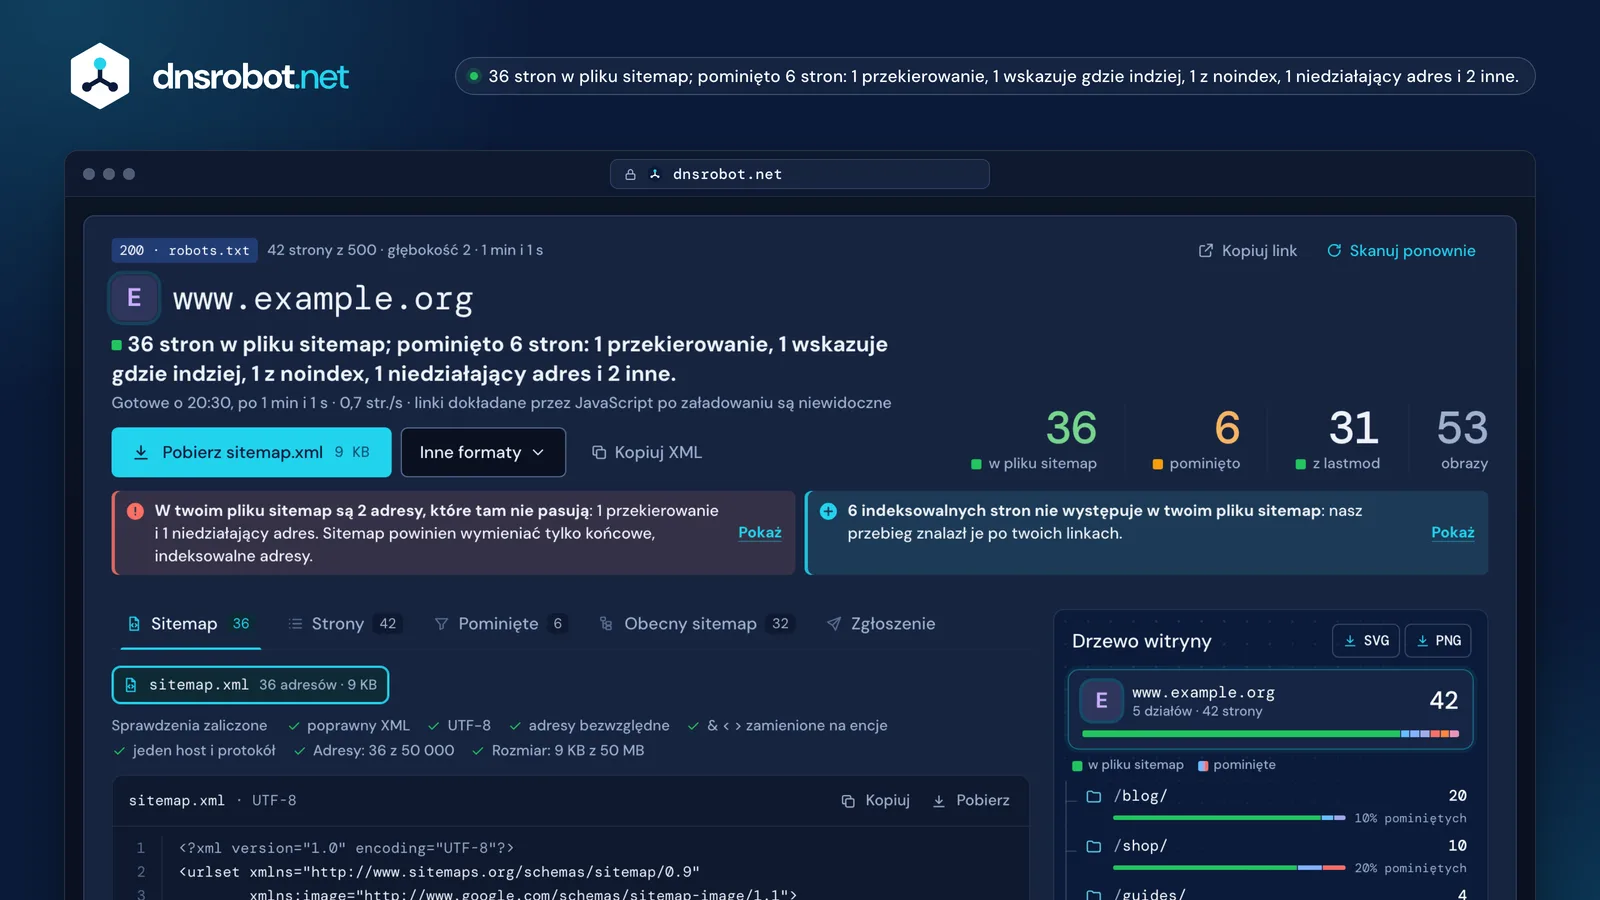Switch to the Pominięte 6 tab
Screen dimensions: 1600x900
(500, 624)
